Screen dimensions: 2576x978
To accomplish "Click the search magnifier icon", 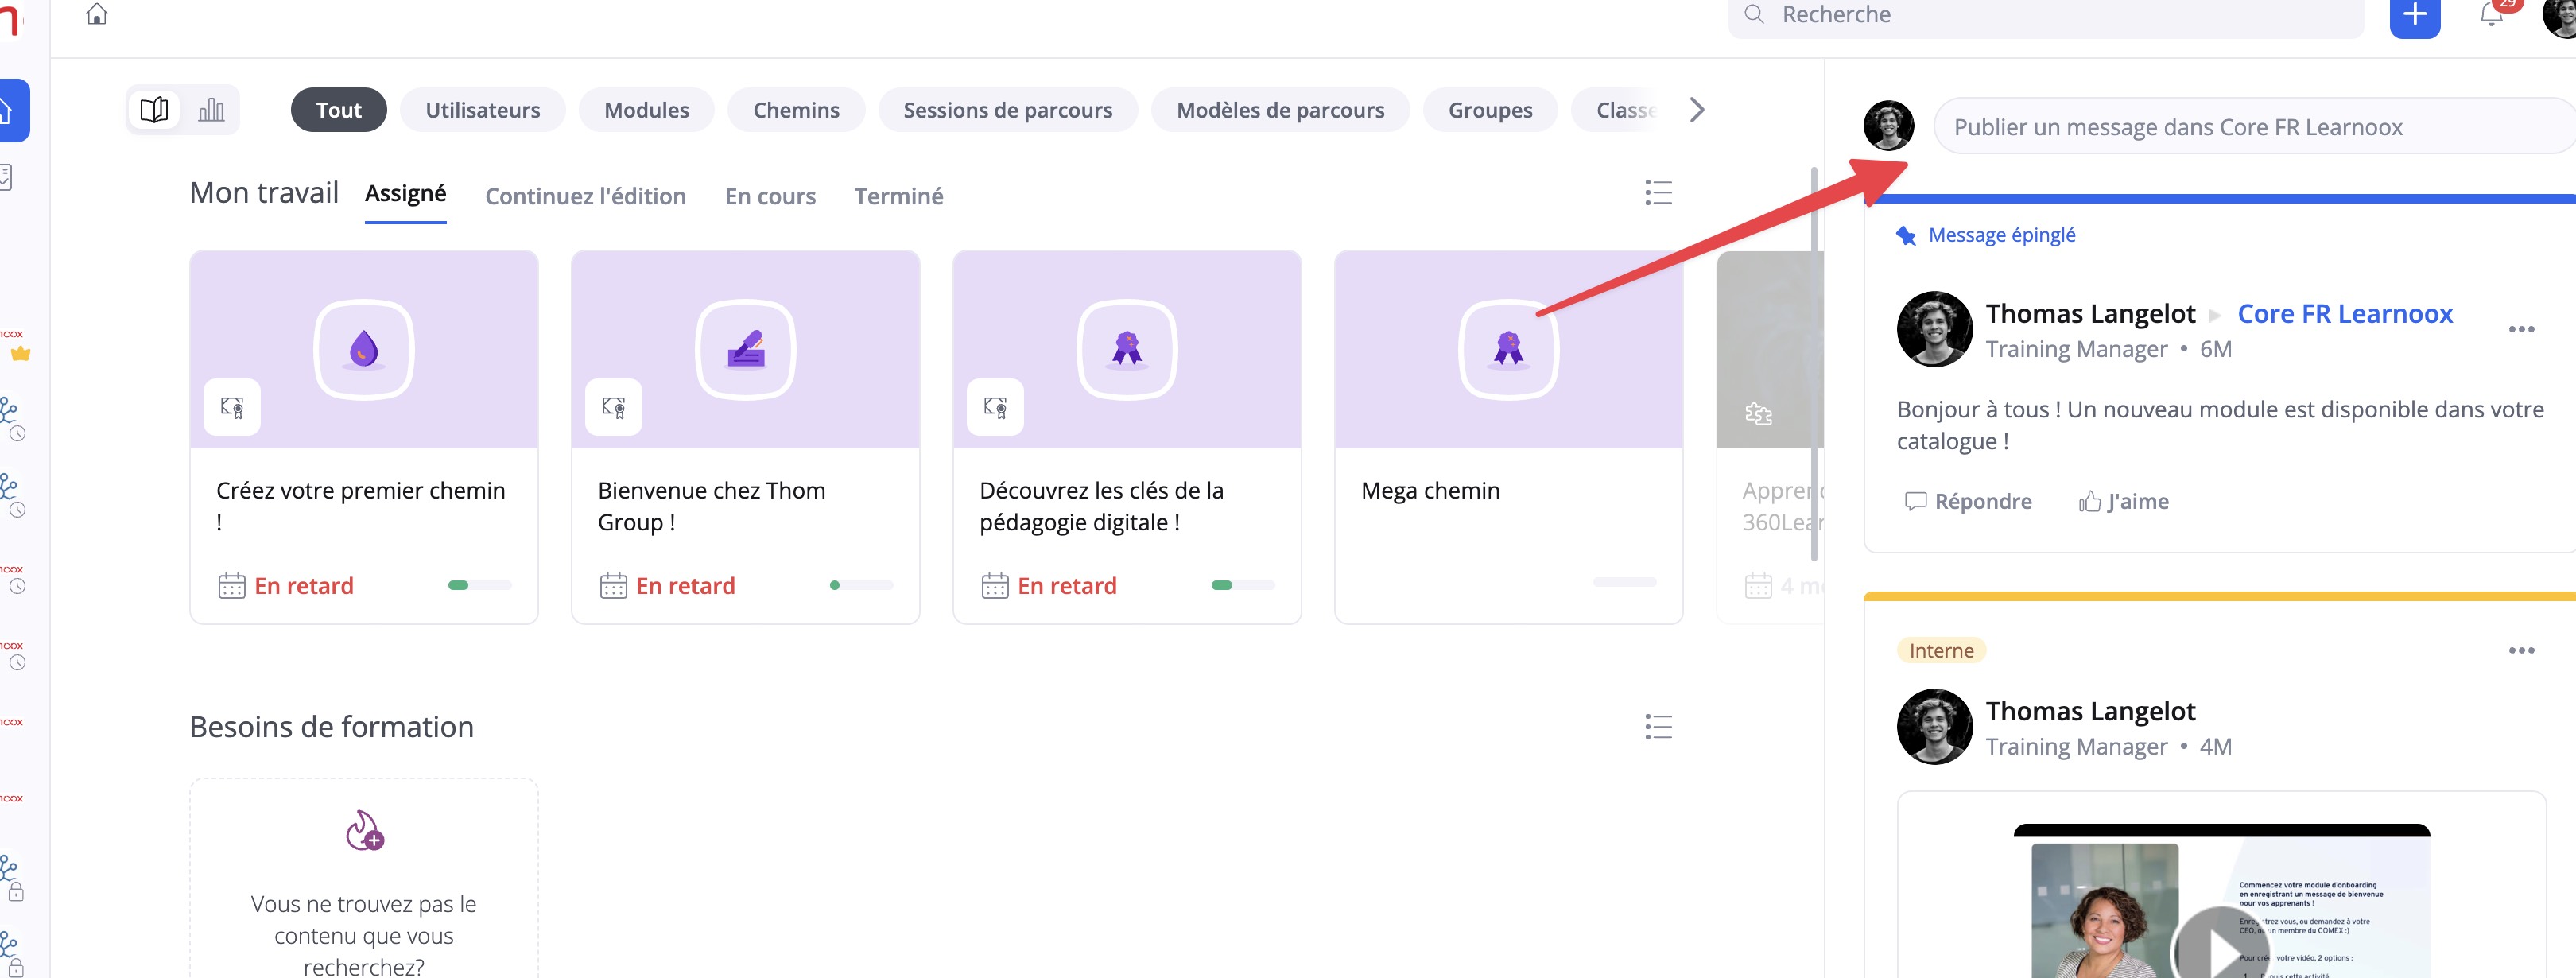I will (x=1754, y=14).
